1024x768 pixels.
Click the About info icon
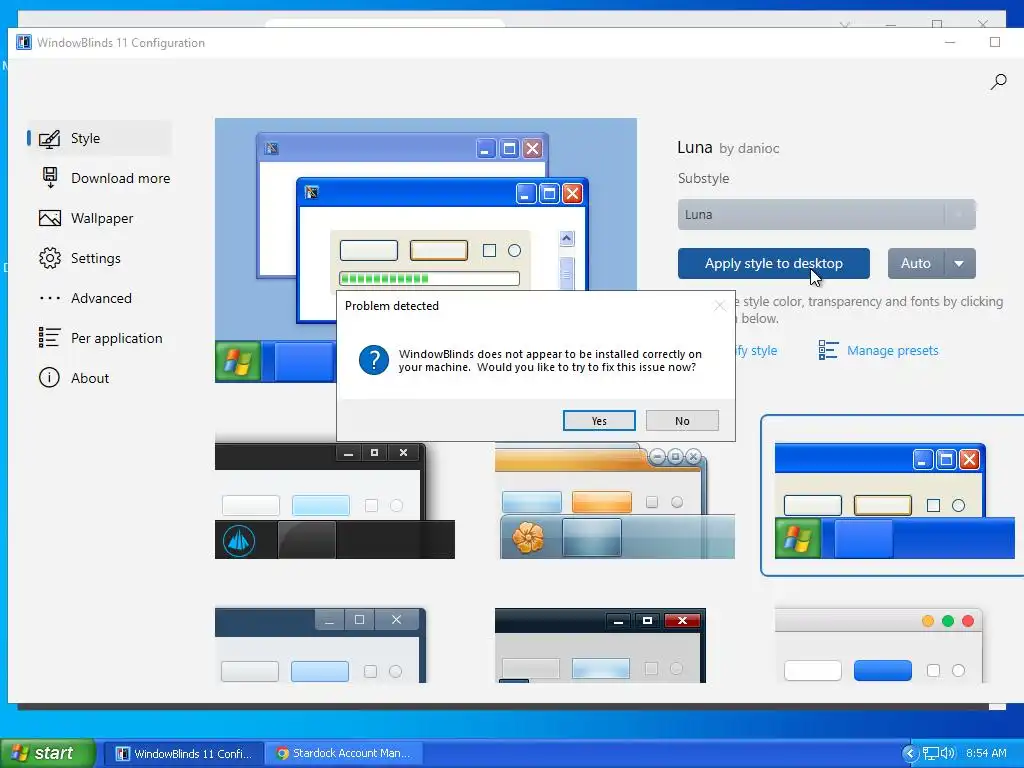[50, 377]
